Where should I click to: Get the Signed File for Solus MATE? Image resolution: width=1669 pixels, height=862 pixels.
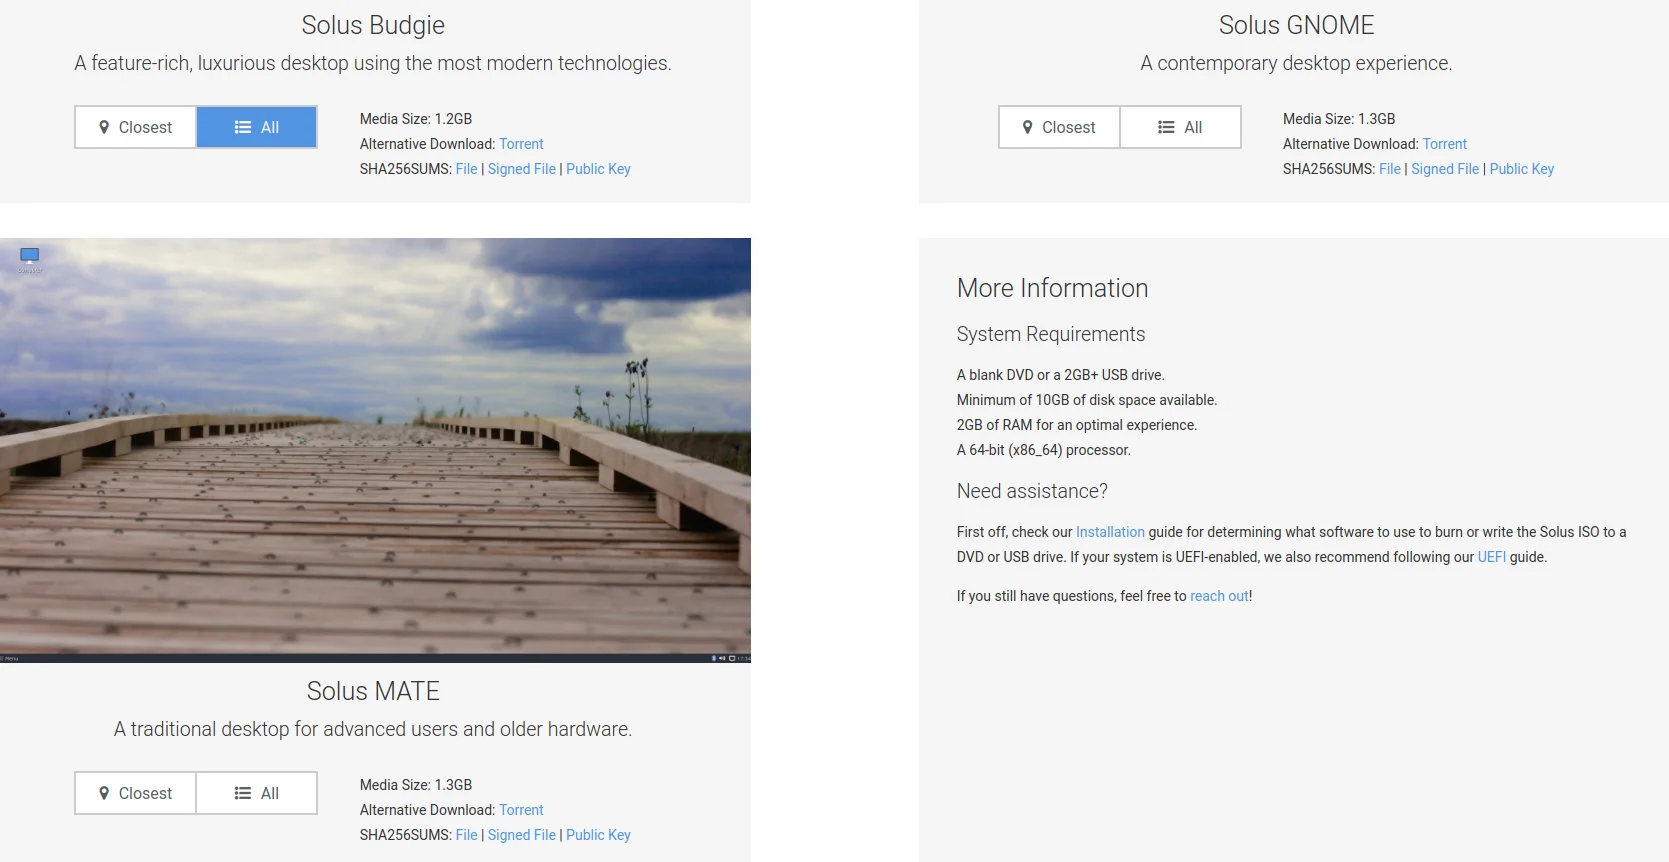(522, 835)
